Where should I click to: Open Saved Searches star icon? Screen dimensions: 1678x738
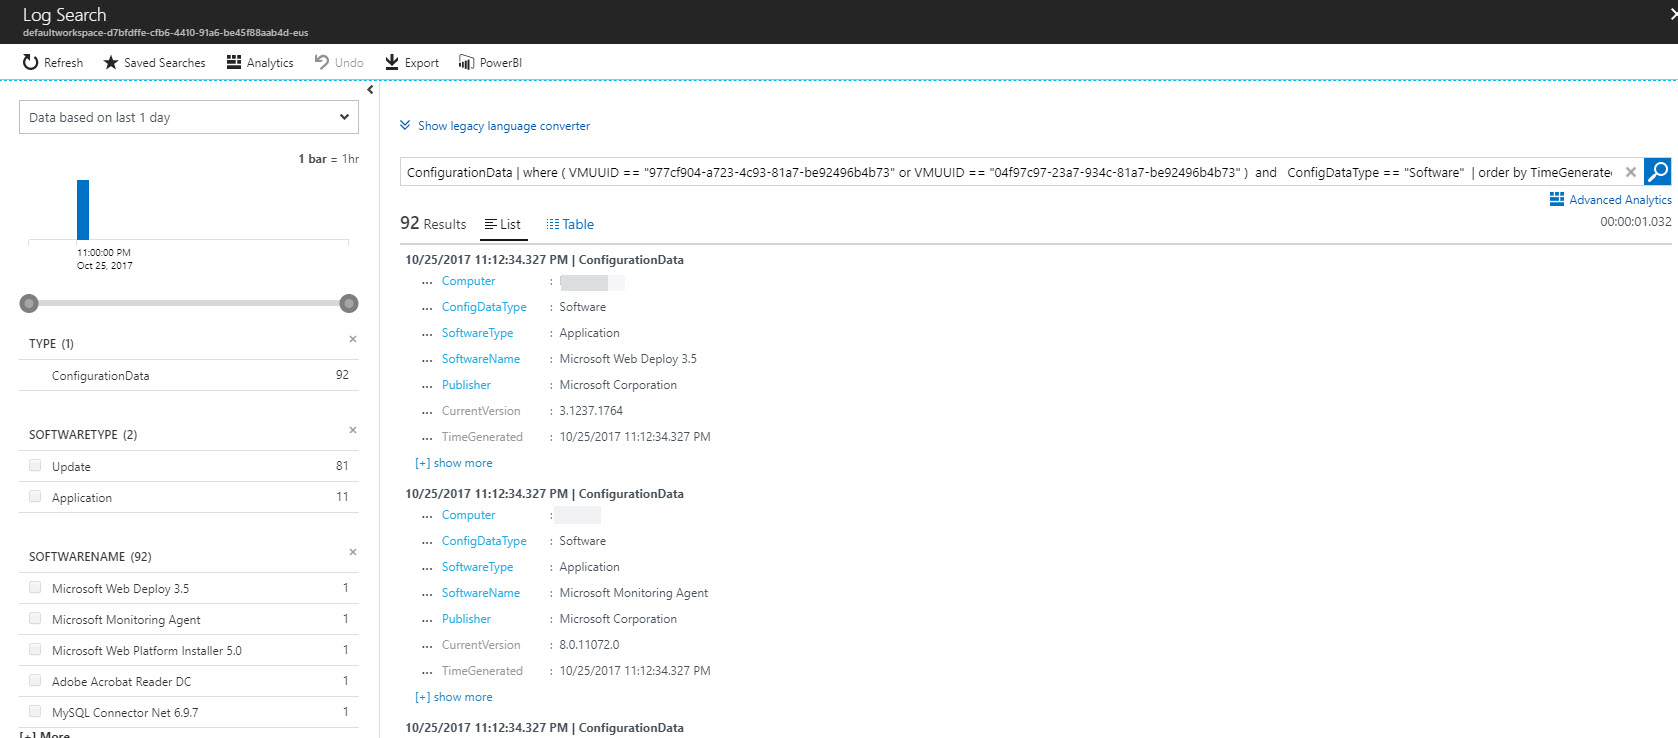point(111,62)
